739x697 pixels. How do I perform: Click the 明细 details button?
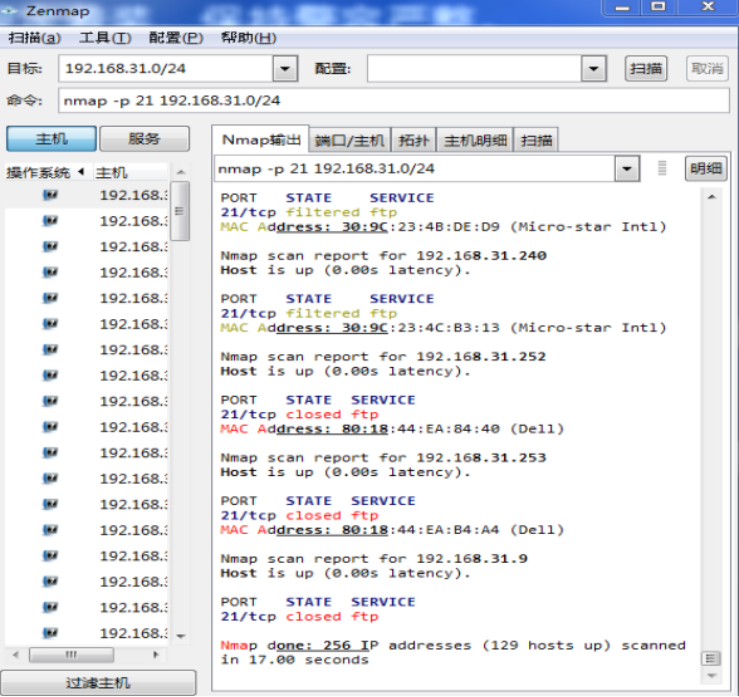[706, 169]
